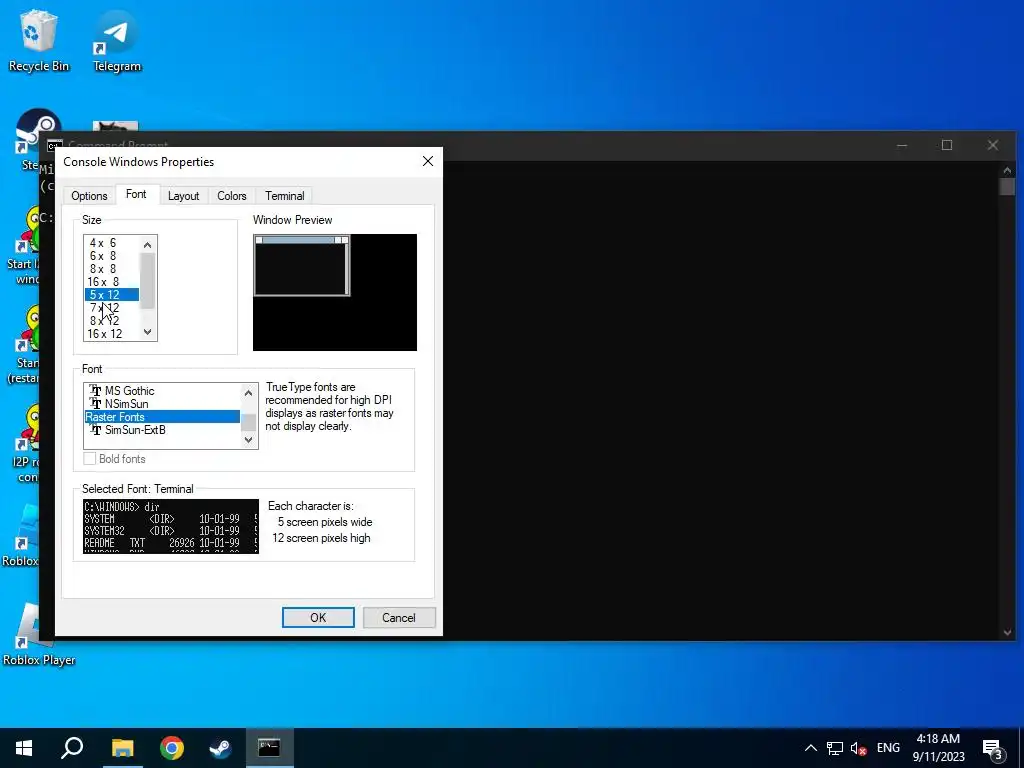Close the Command Prompt window
Screen dimensions: 1024x768
tap(993, 145)
